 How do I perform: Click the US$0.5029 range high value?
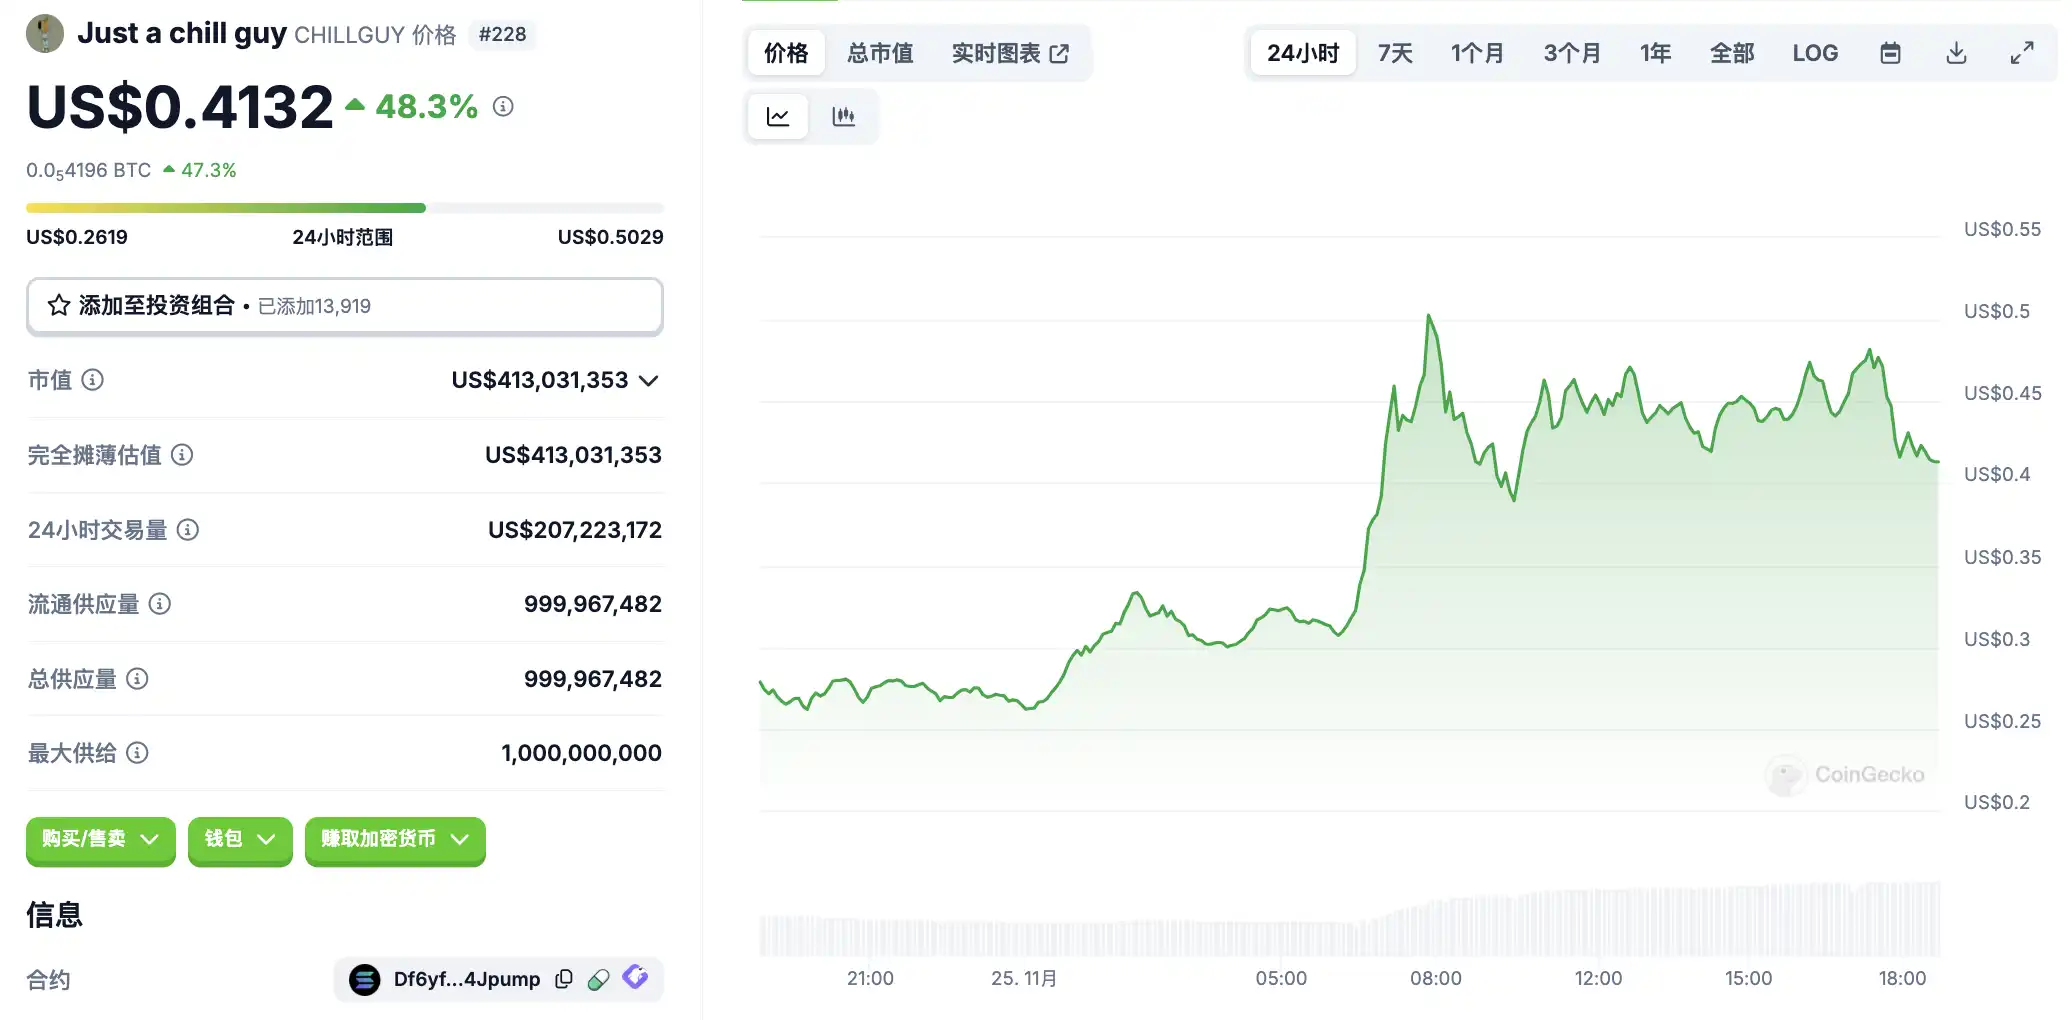610,237
